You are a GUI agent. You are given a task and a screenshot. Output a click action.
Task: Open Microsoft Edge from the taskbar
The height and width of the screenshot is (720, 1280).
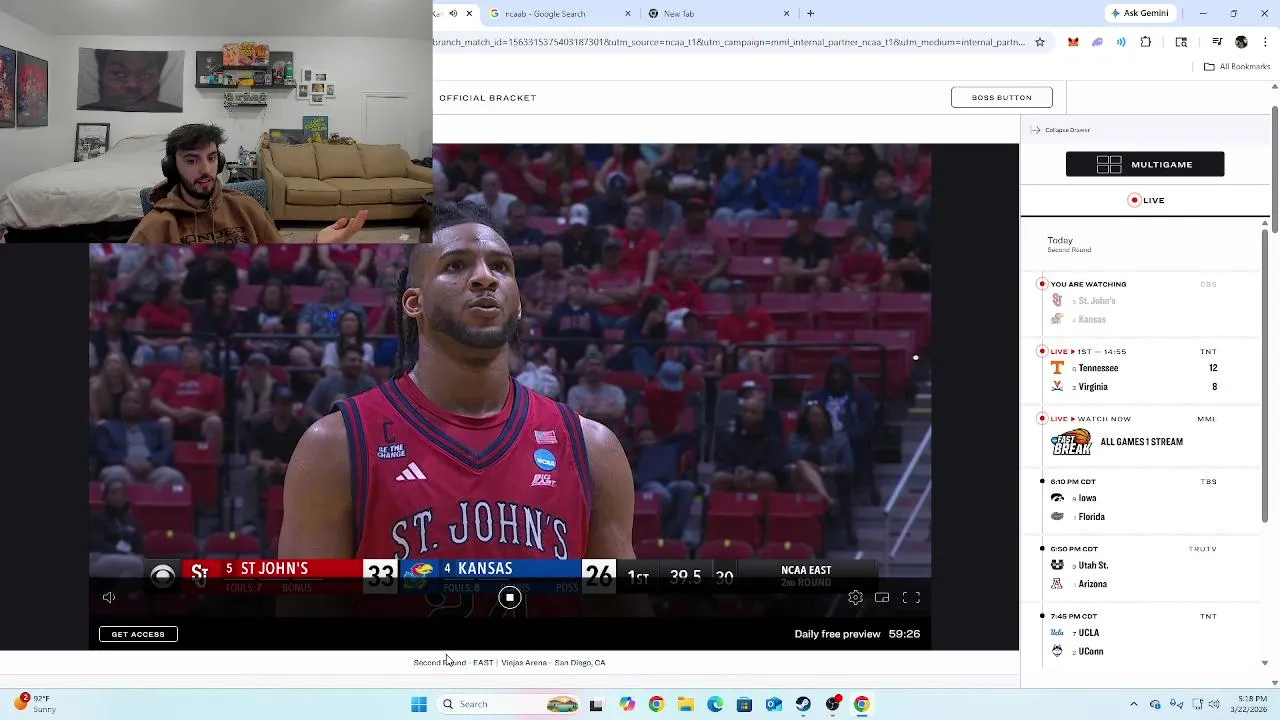715,704
